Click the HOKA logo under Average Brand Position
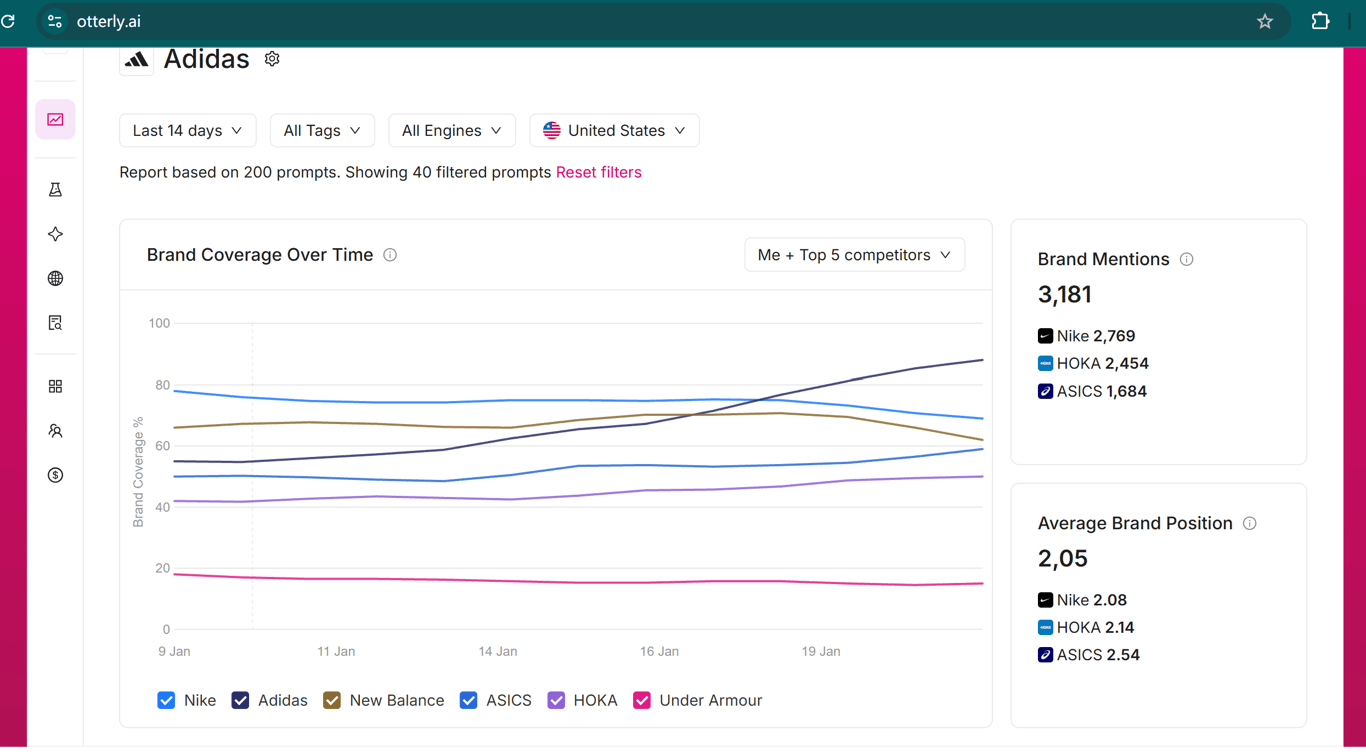Screen dimensions: 1366x755 coord(1045,628)
